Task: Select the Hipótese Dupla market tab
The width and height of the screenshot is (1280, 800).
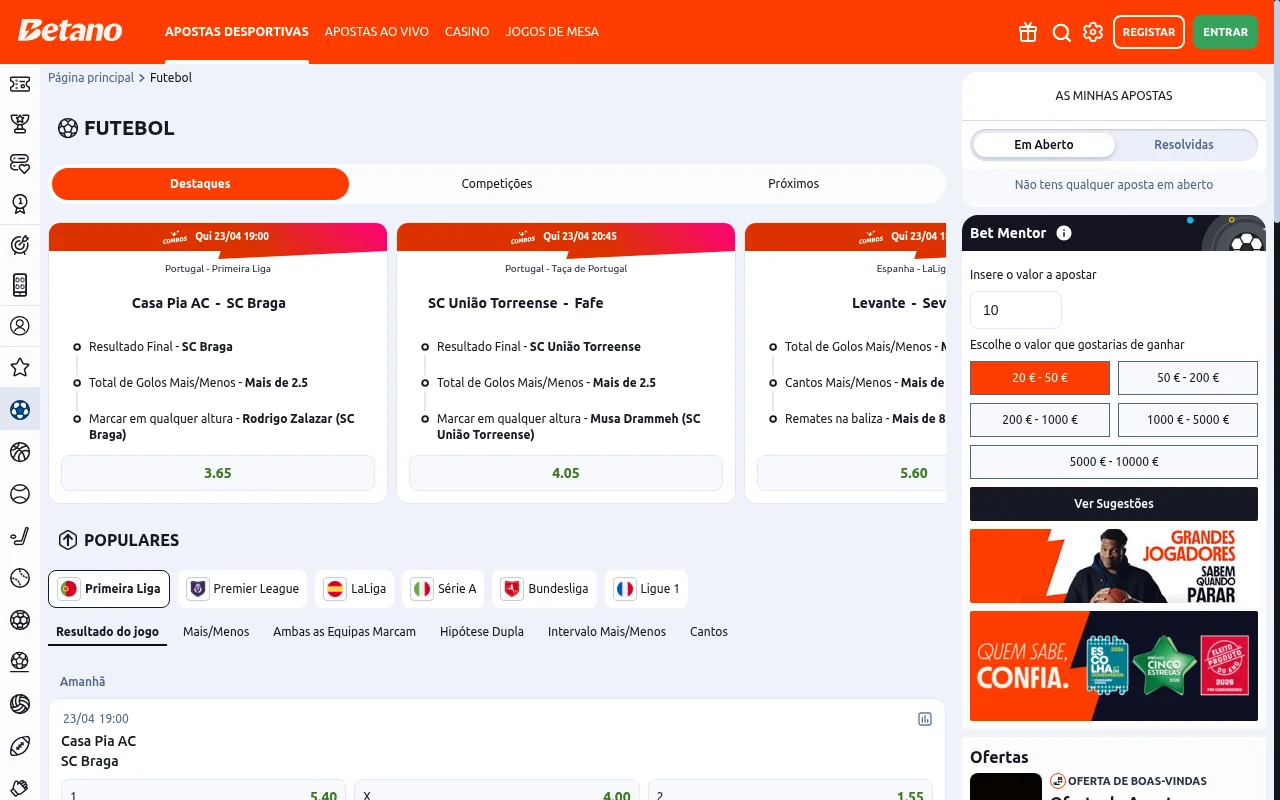Action: pyautogui.click(x=482, y=632)
